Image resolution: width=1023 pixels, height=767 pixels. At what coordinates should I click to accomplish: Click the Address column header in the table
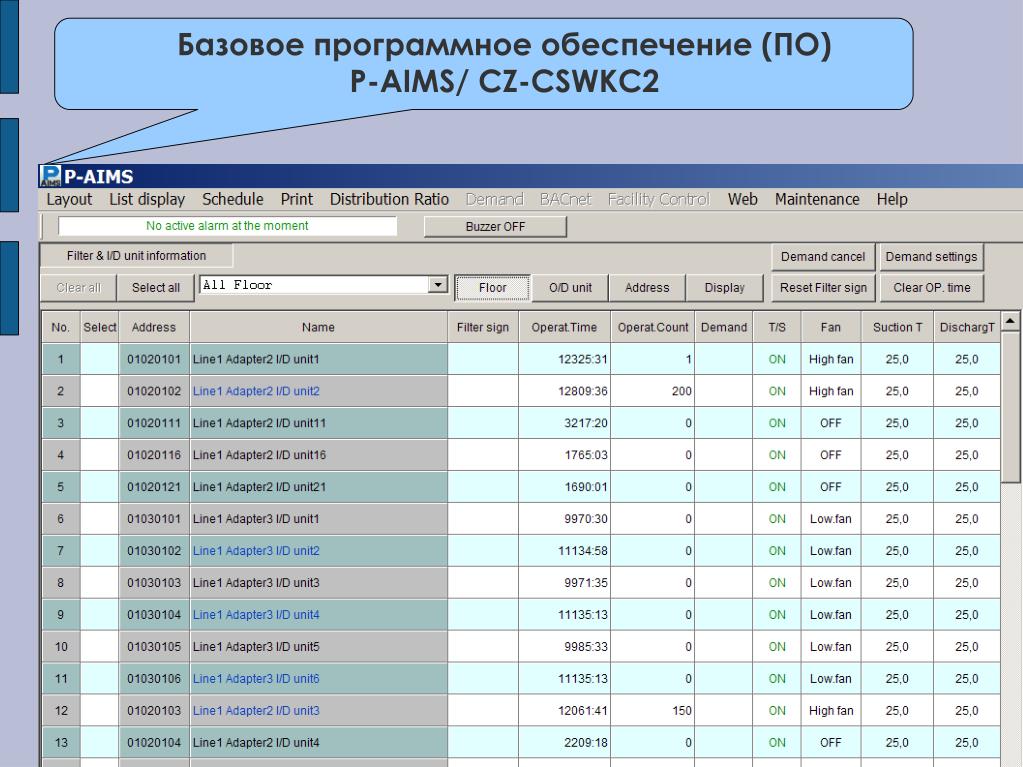(x=154, y=327)
